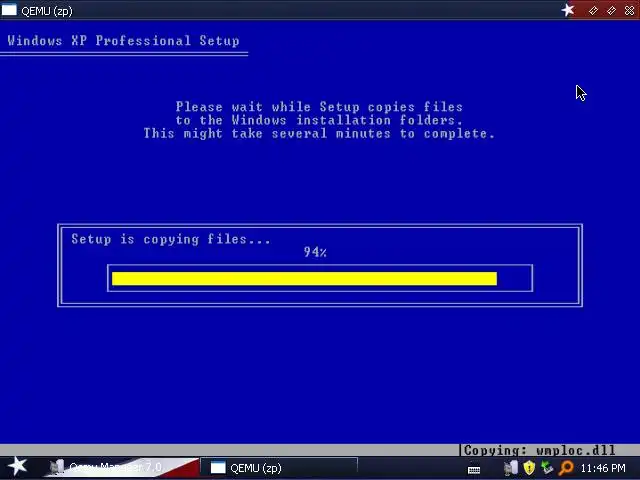Close the QEMU (zp) window
640x480 pixels.
tap(629, 11)
